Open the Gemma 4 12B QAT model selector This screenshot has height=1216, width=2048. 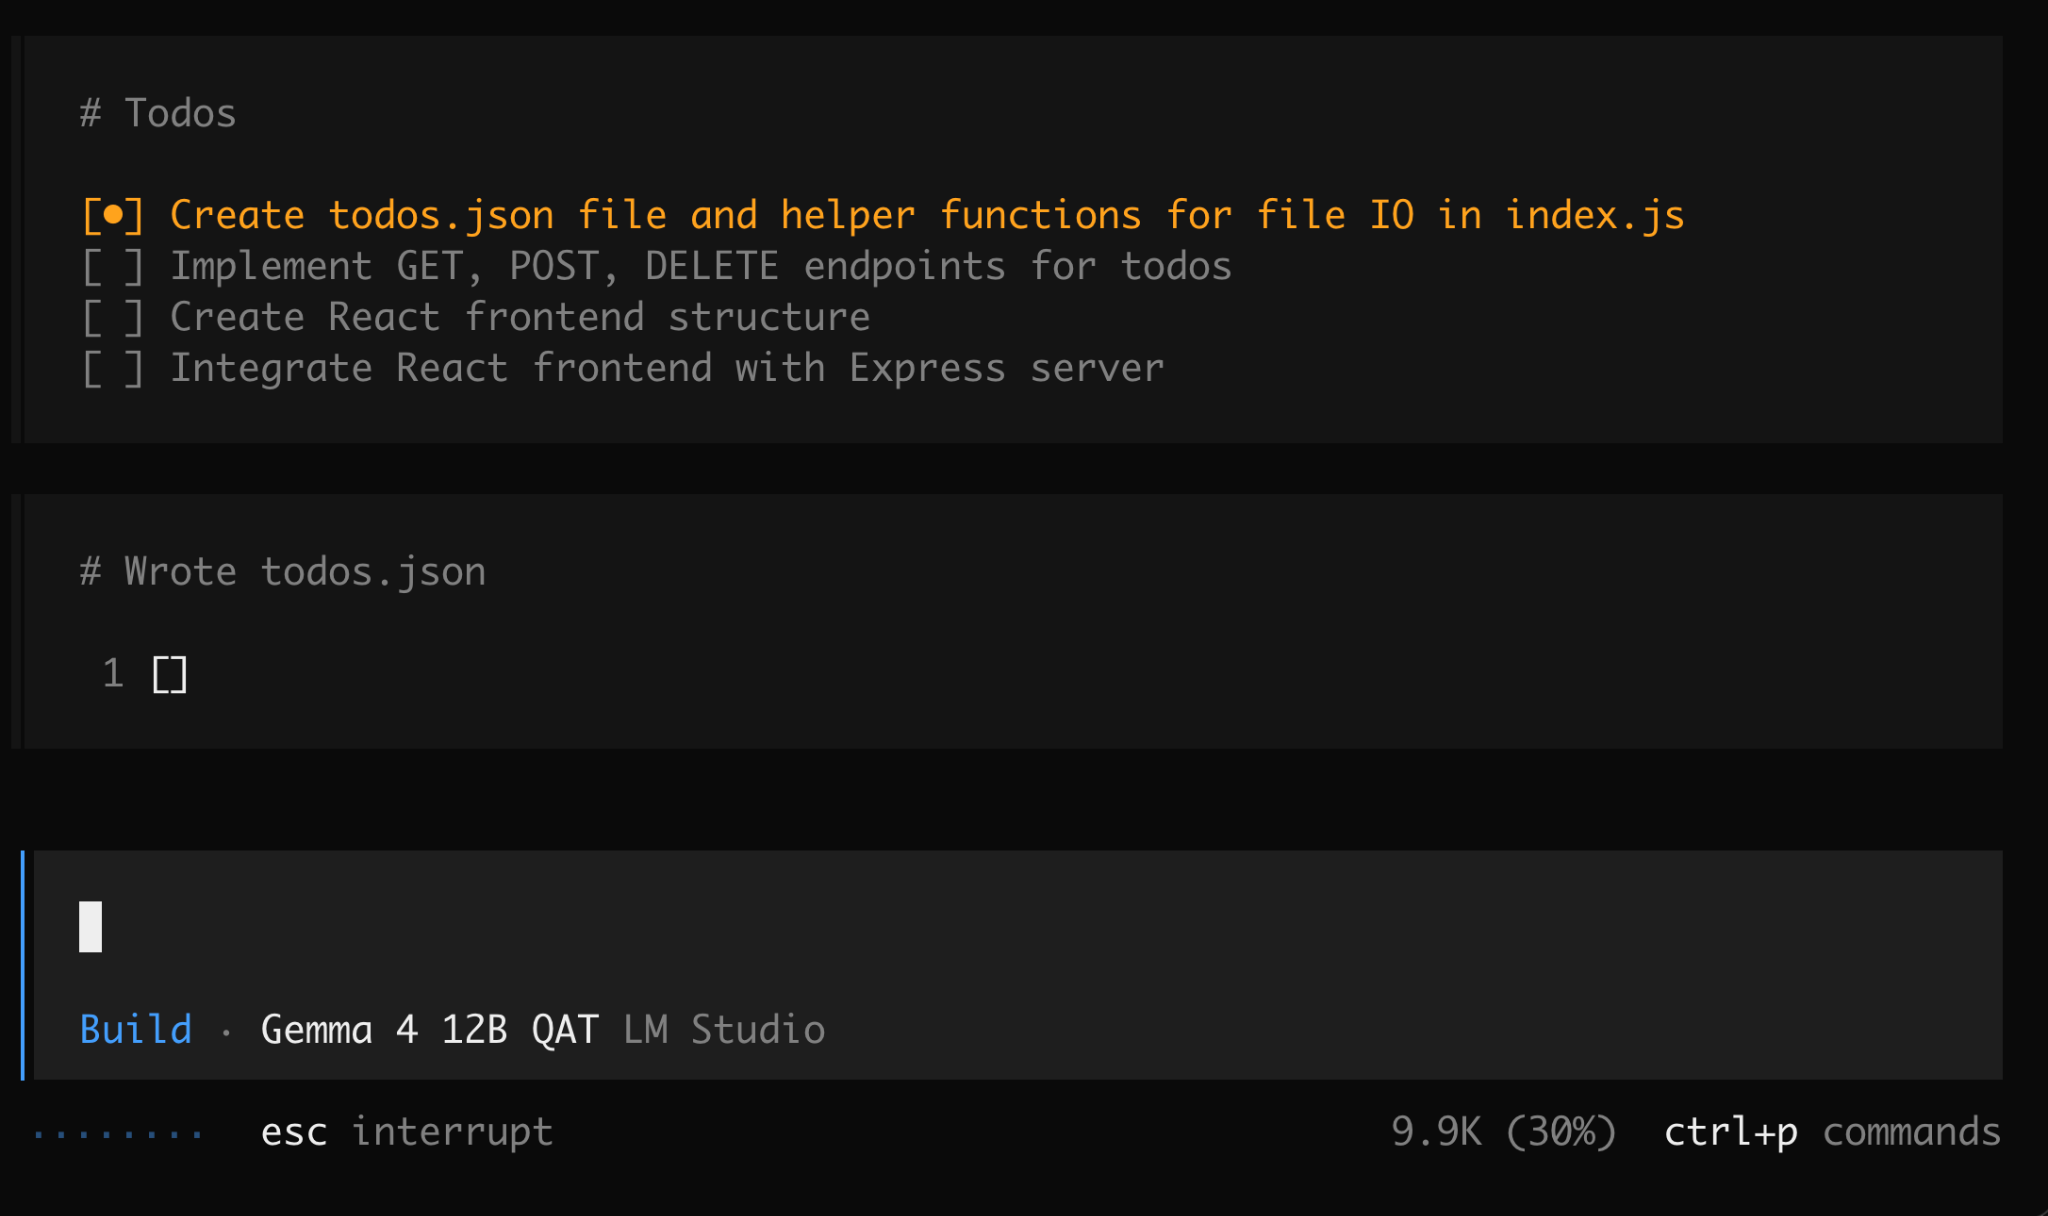(429, 1029)
